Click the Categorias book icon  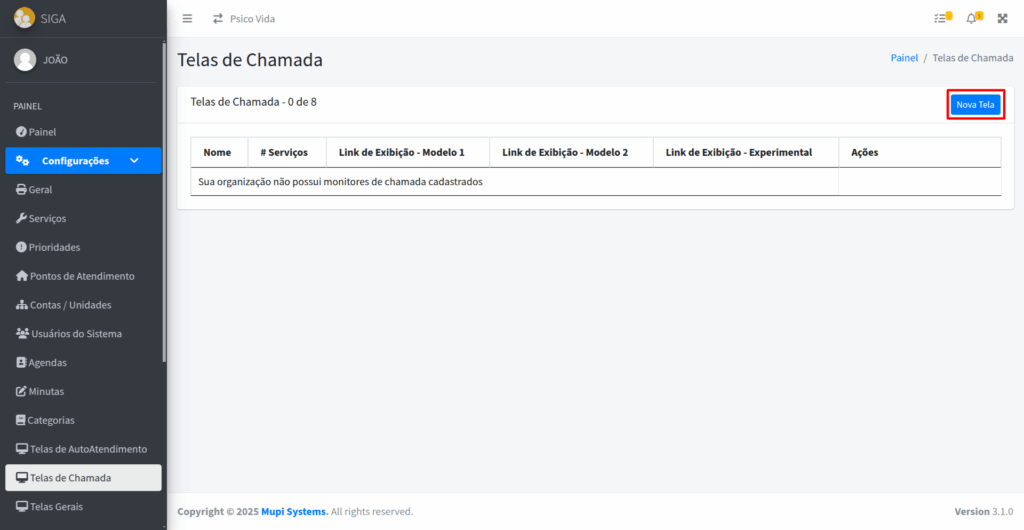click(21, 420)
